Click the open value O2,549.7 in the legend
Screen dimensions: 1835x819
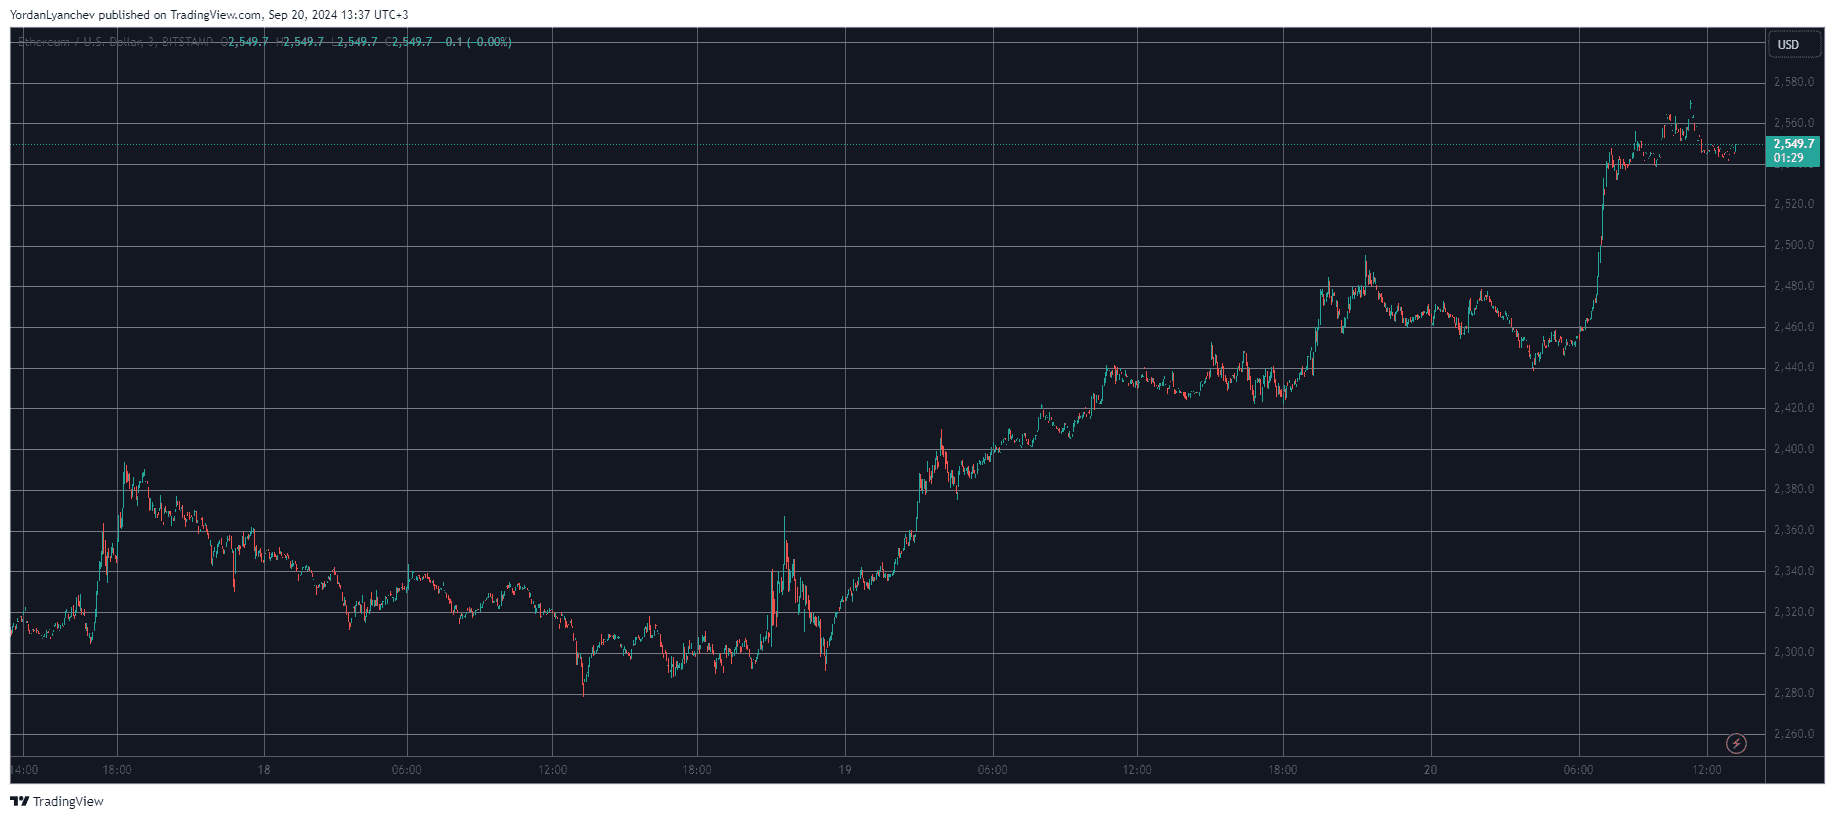tap(245, 42)
